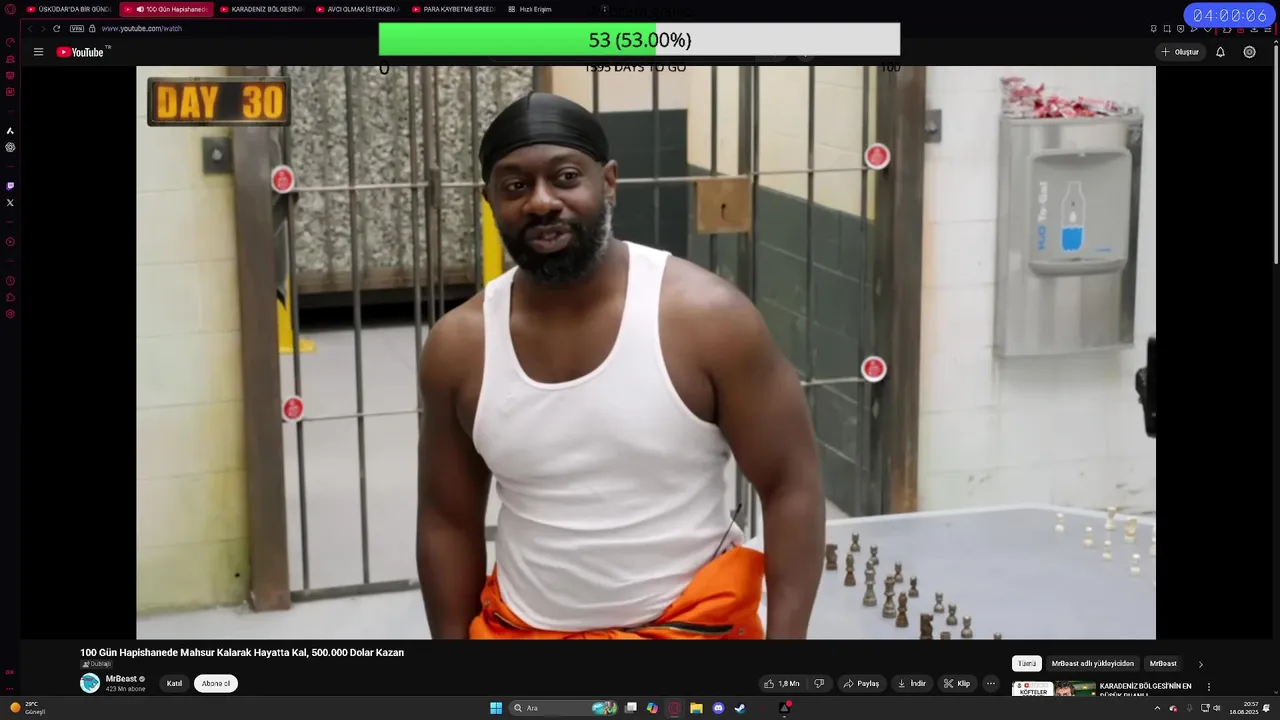Image resolution: width=1280 pixels, height=720 pixels.
Task: Select the MrBeast filter chip
Action: [1163, 664]
